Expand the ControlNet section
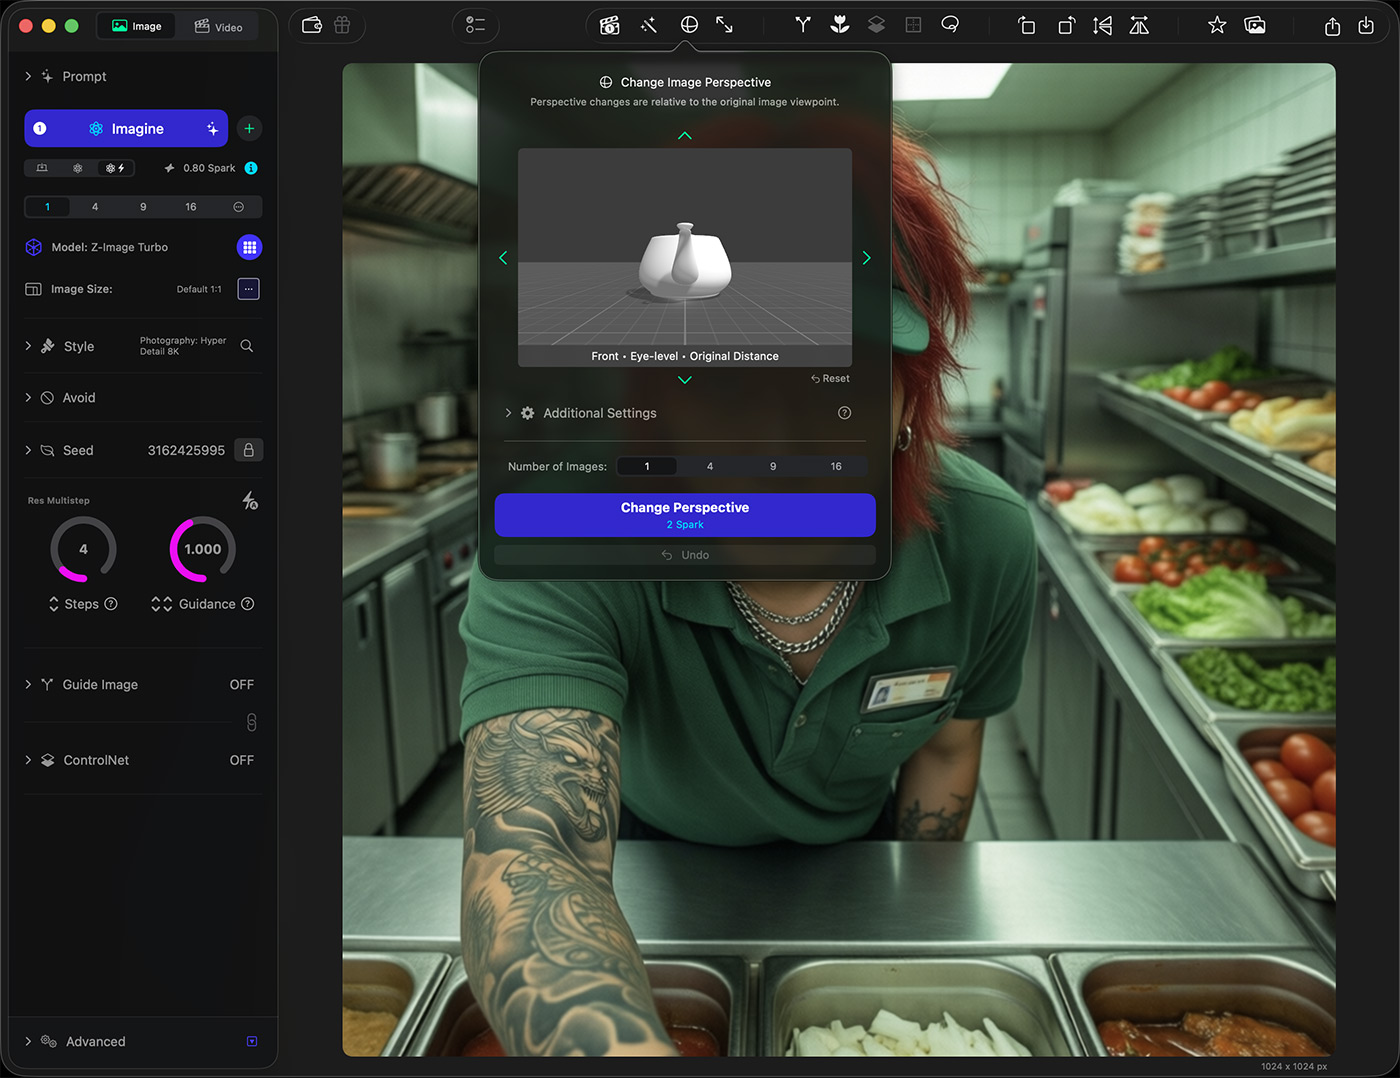The width and height of the screenshot is (1400, 1078). click(28, 760)
